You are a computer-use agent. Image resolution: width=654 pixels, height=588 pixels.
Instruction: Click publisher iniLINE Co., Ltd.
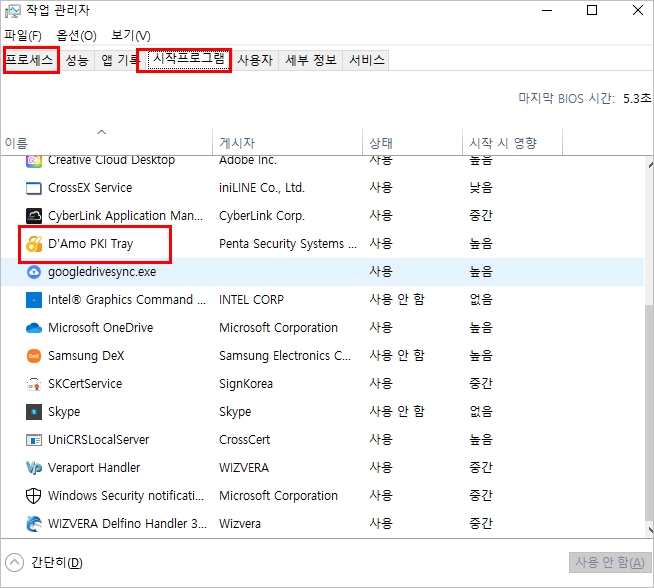coord(262,188)
